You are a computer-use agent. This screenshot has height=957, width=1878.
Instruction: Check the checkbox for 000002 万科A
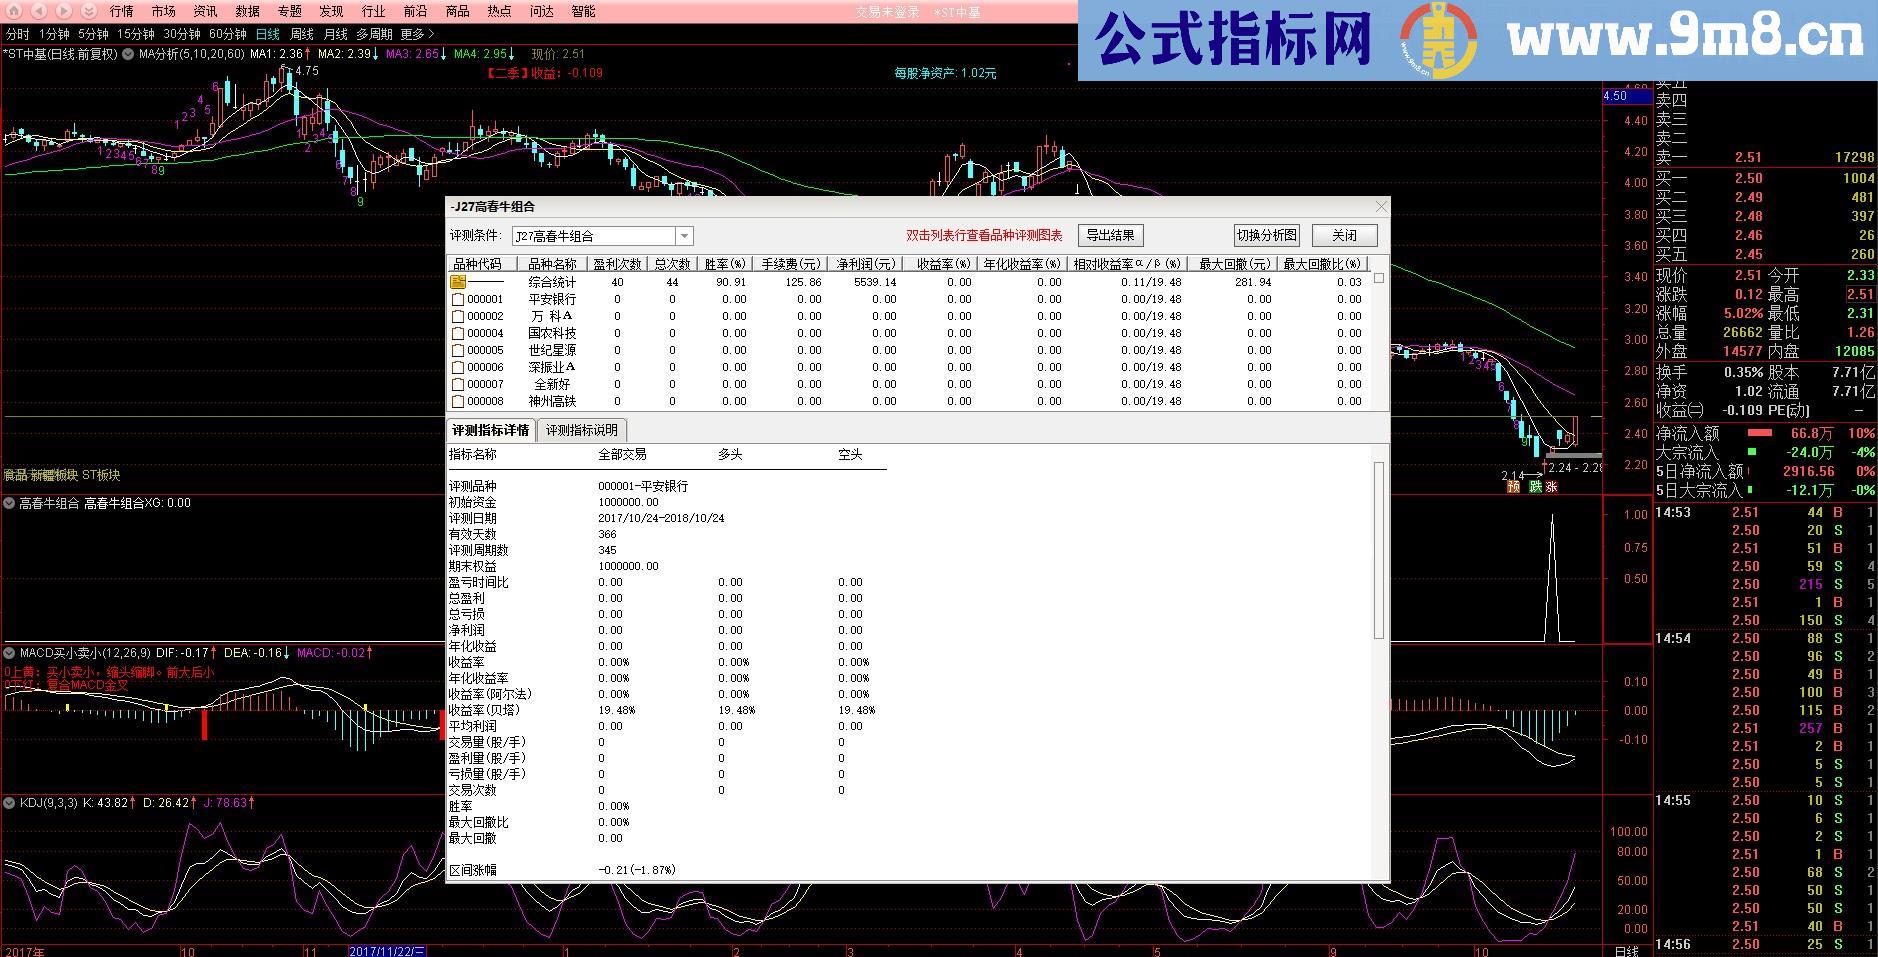[x=458, y=316]
